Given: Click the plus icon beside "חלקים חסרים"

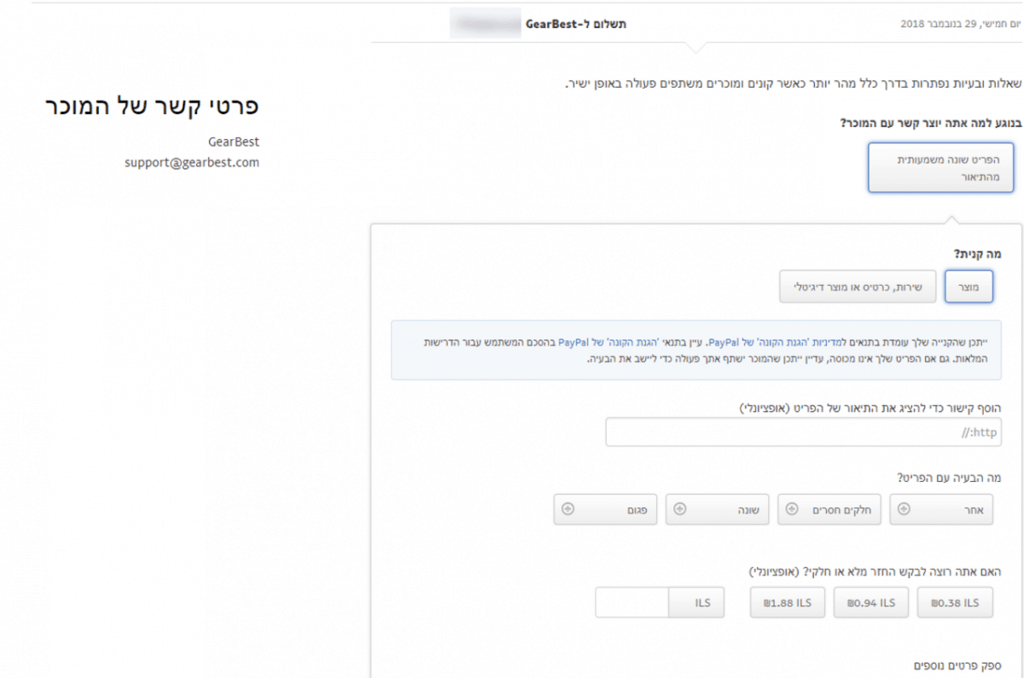Looking at the screenshot, I should point(793,509).
